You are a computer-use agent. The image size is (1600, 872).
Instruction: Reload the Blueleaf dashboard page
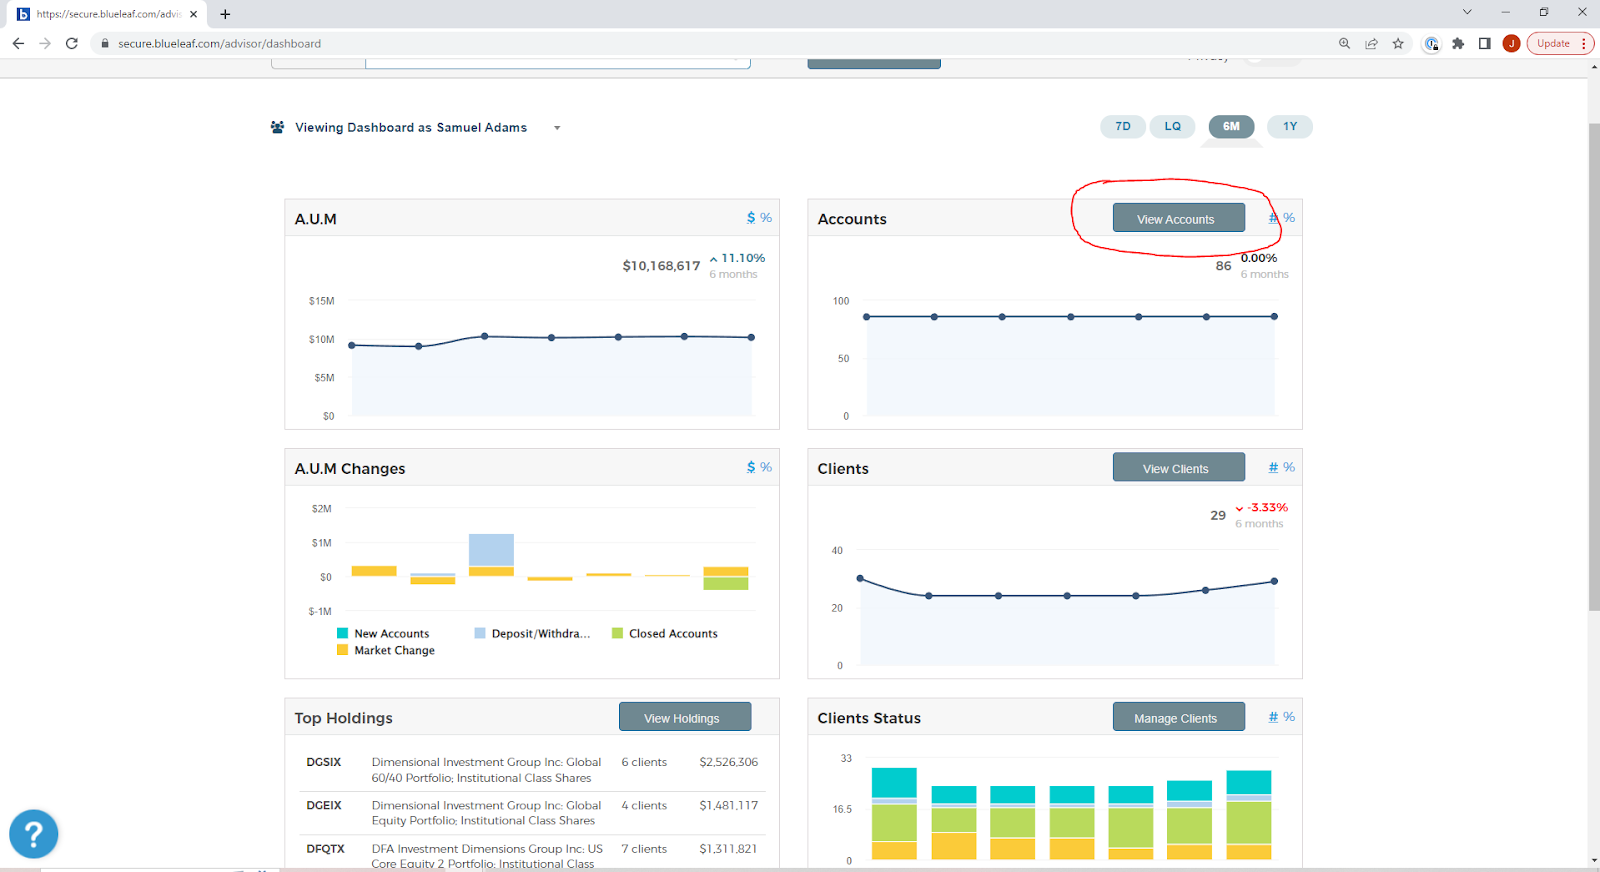tap(72, 44)
